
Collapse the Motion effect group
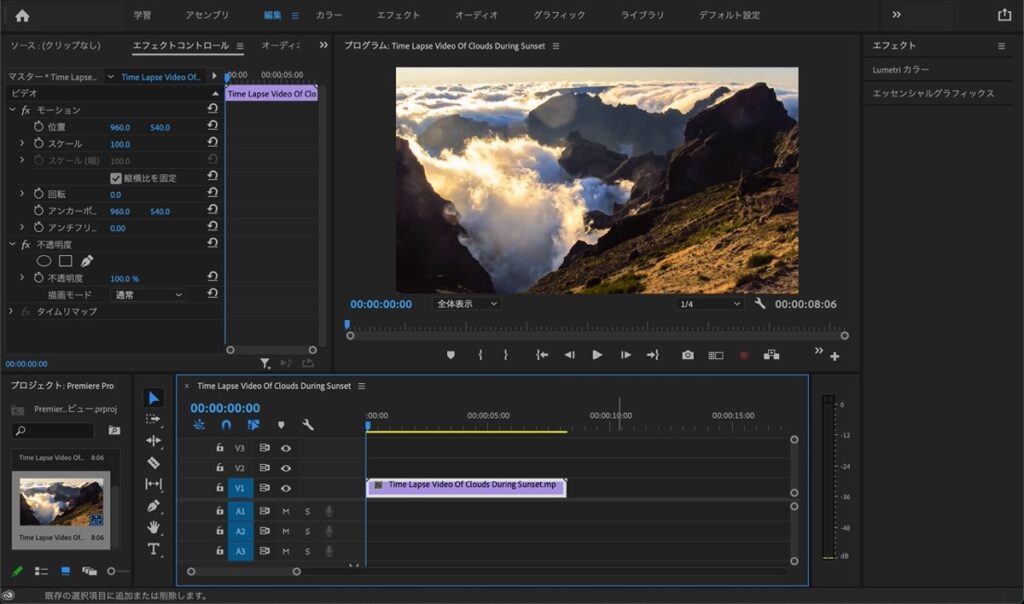click(12, 110)
